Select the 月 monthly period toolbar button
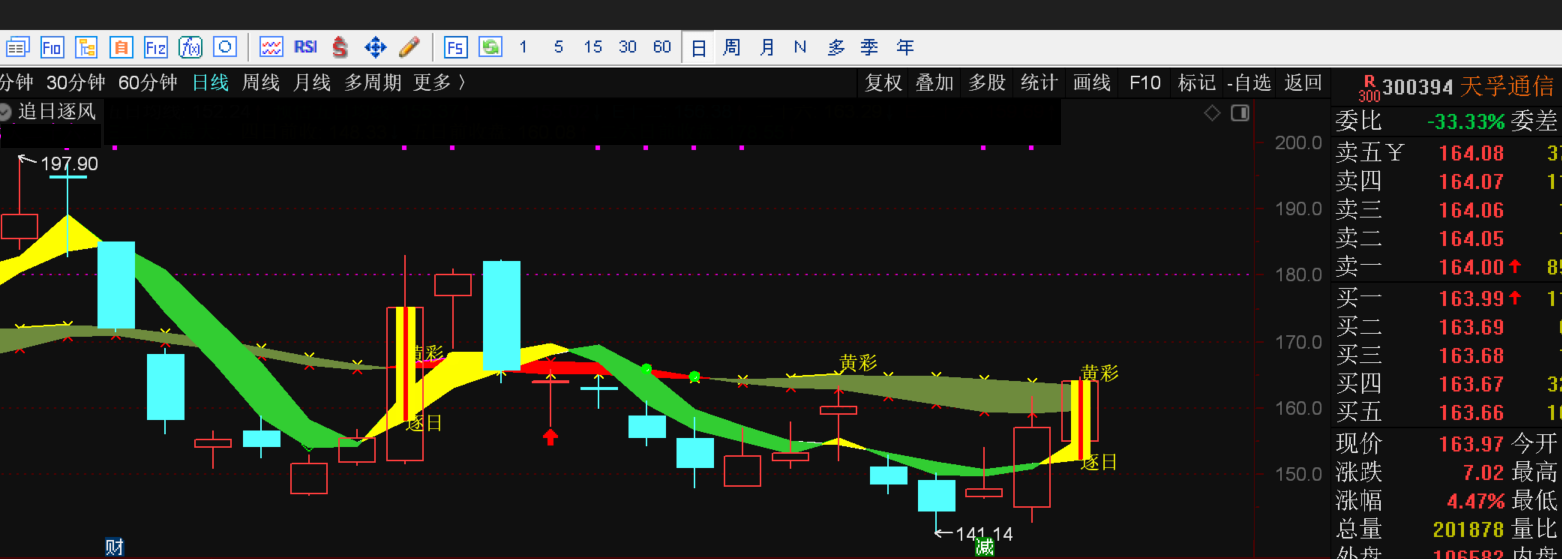 pyautogui.click(x=767, y=47)
